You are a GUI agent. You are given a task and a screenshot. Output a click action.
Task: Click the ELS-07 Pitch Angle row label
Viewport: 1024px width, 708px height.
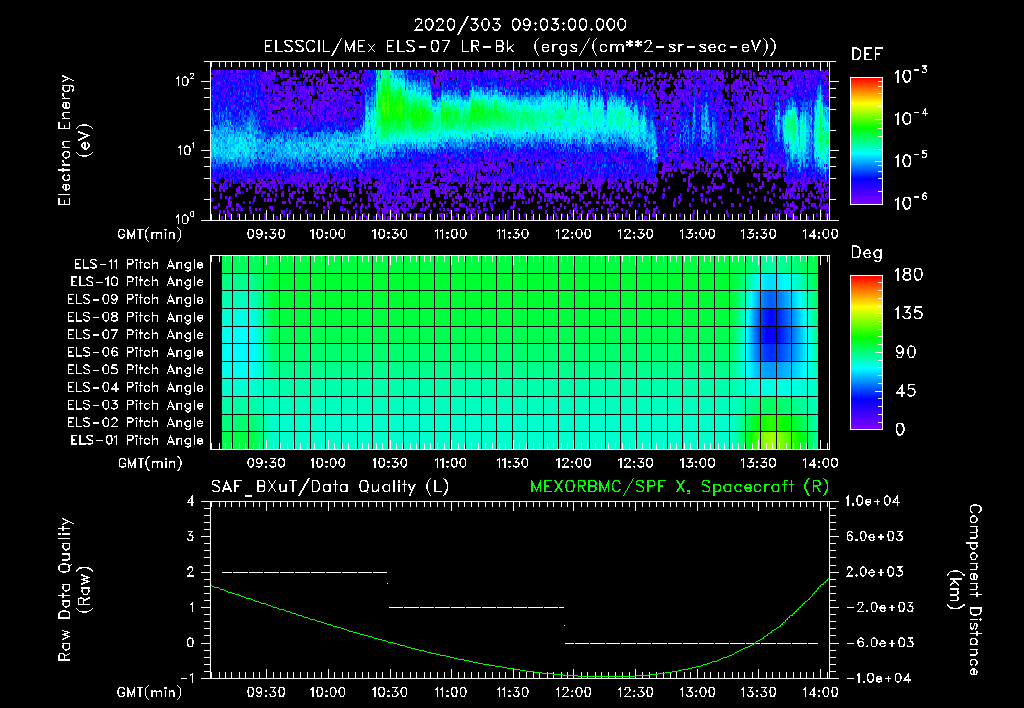coord(136,334)
